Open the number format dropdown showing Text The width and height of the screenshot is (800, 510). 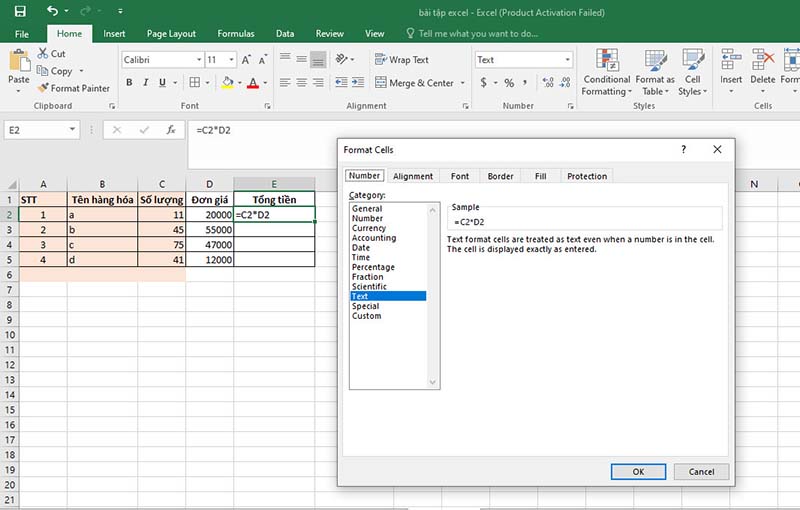567,60
